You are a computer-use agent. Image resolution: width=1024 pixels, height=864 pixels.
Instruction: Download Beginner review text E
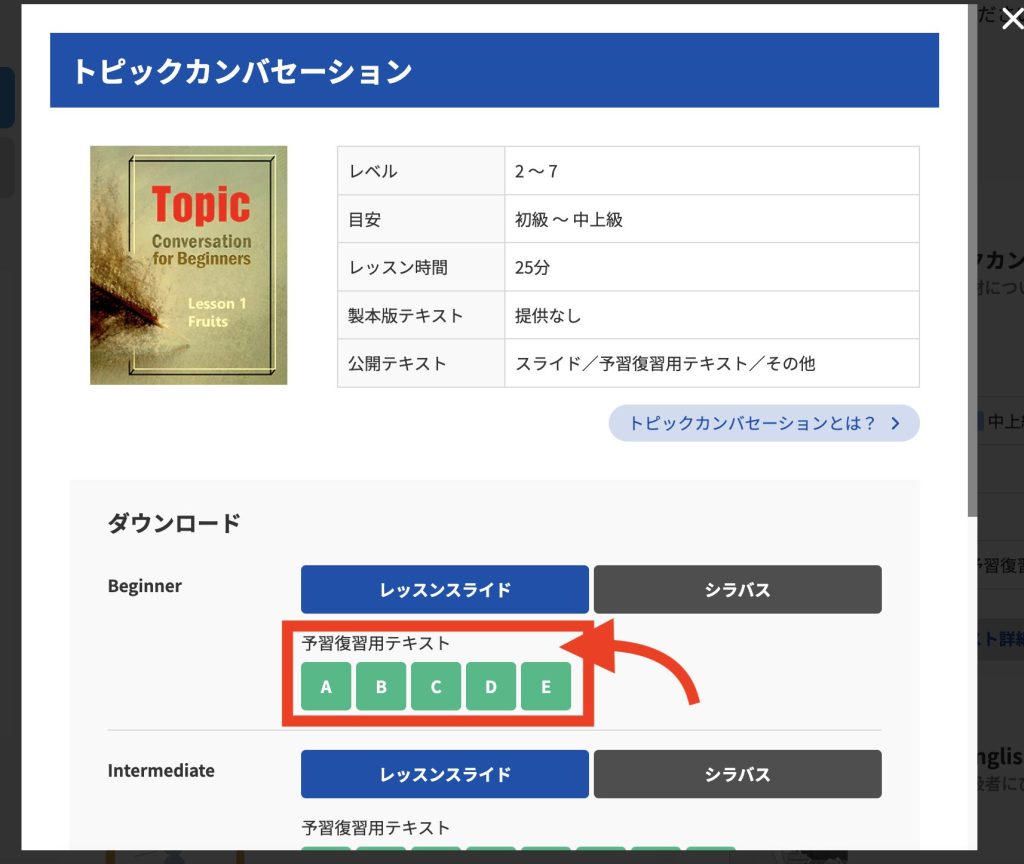point(546,686)
